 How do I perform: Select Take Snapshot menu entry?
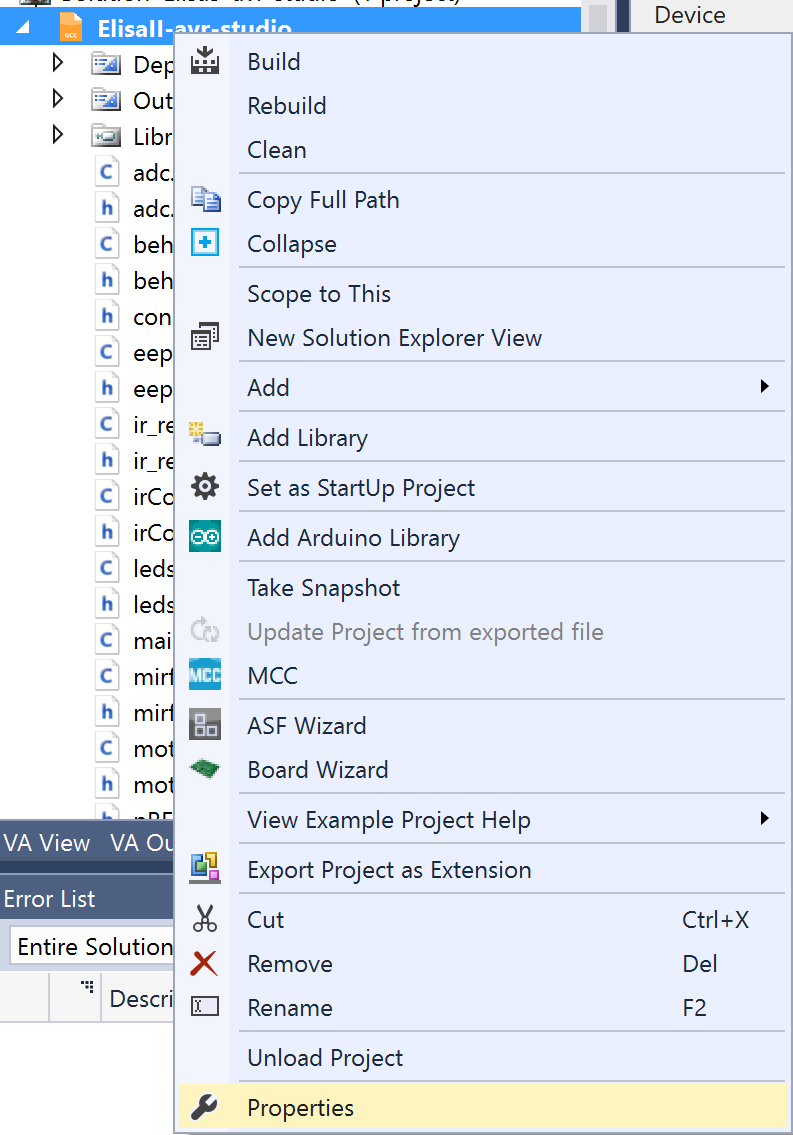323,588
